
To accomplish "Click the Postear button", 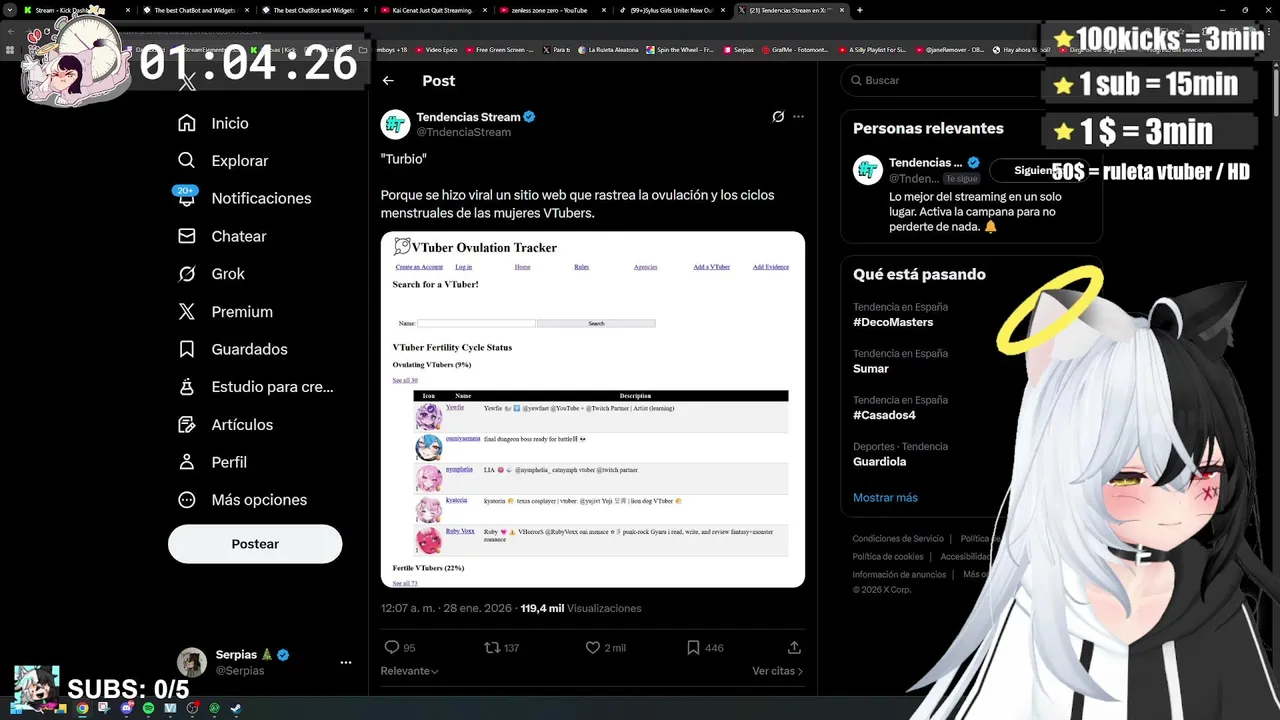I will 255,544.
